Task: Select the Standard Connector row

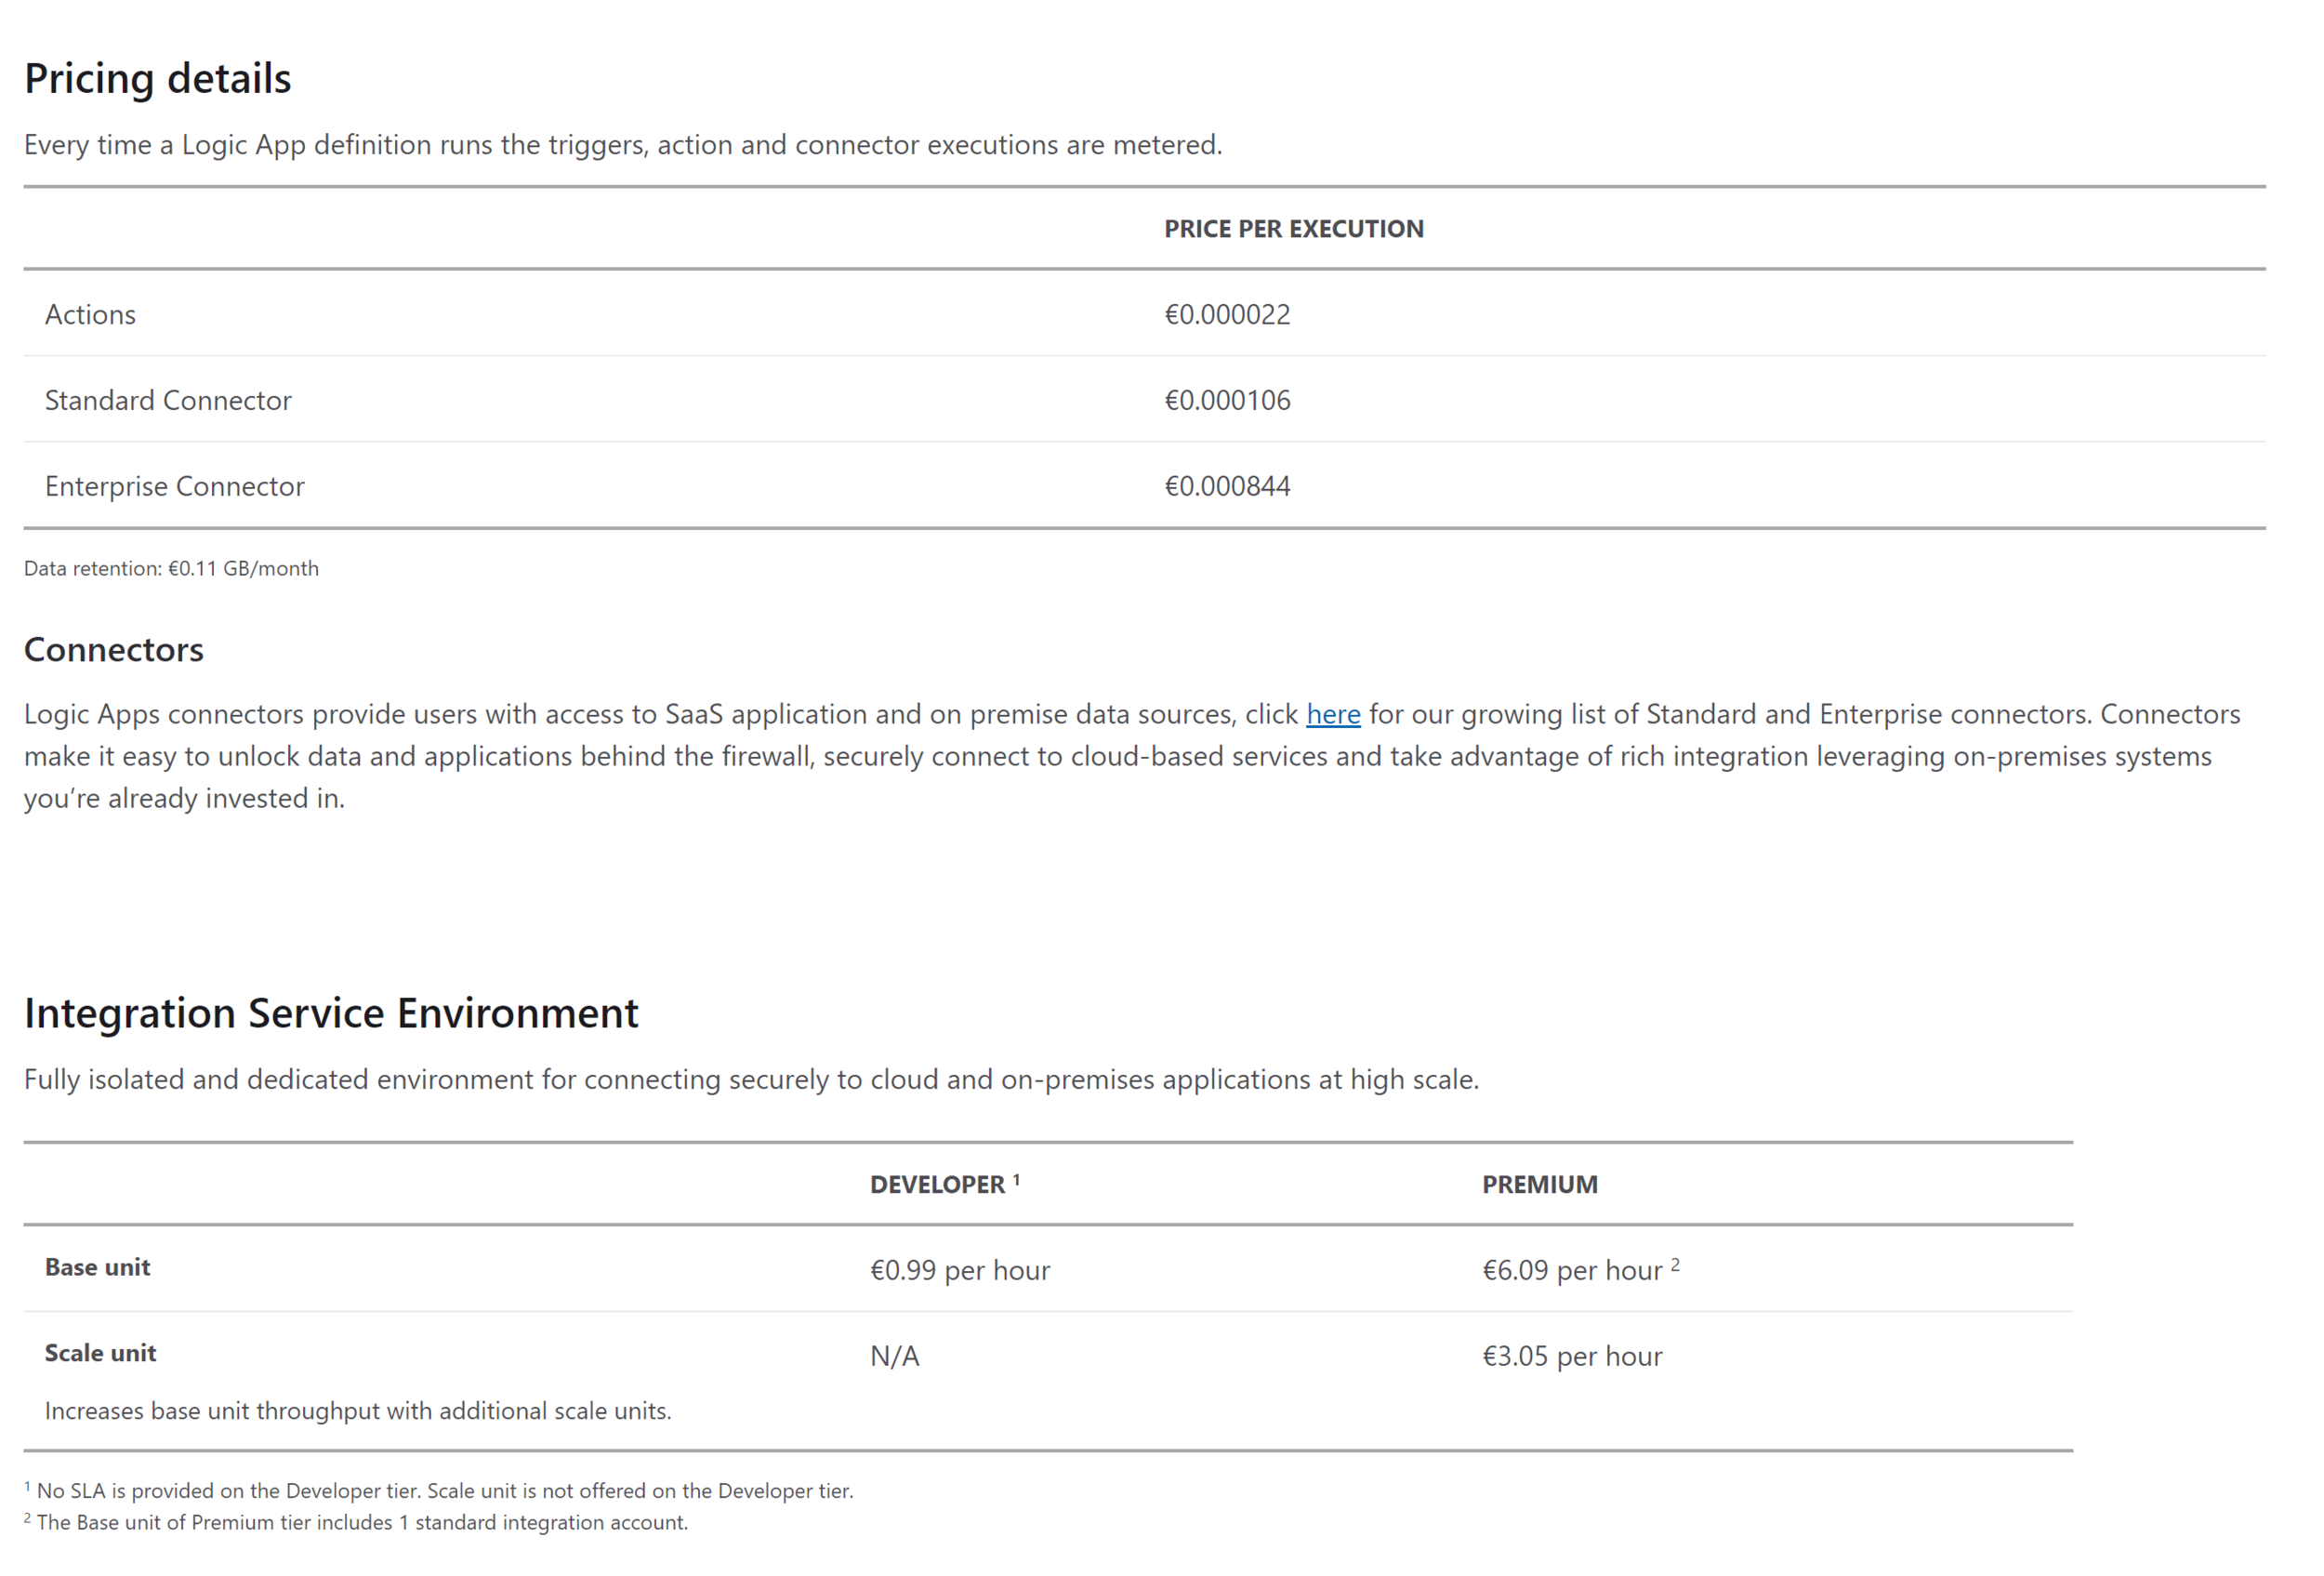Action: pyautogui.click(x=168, y=399)
